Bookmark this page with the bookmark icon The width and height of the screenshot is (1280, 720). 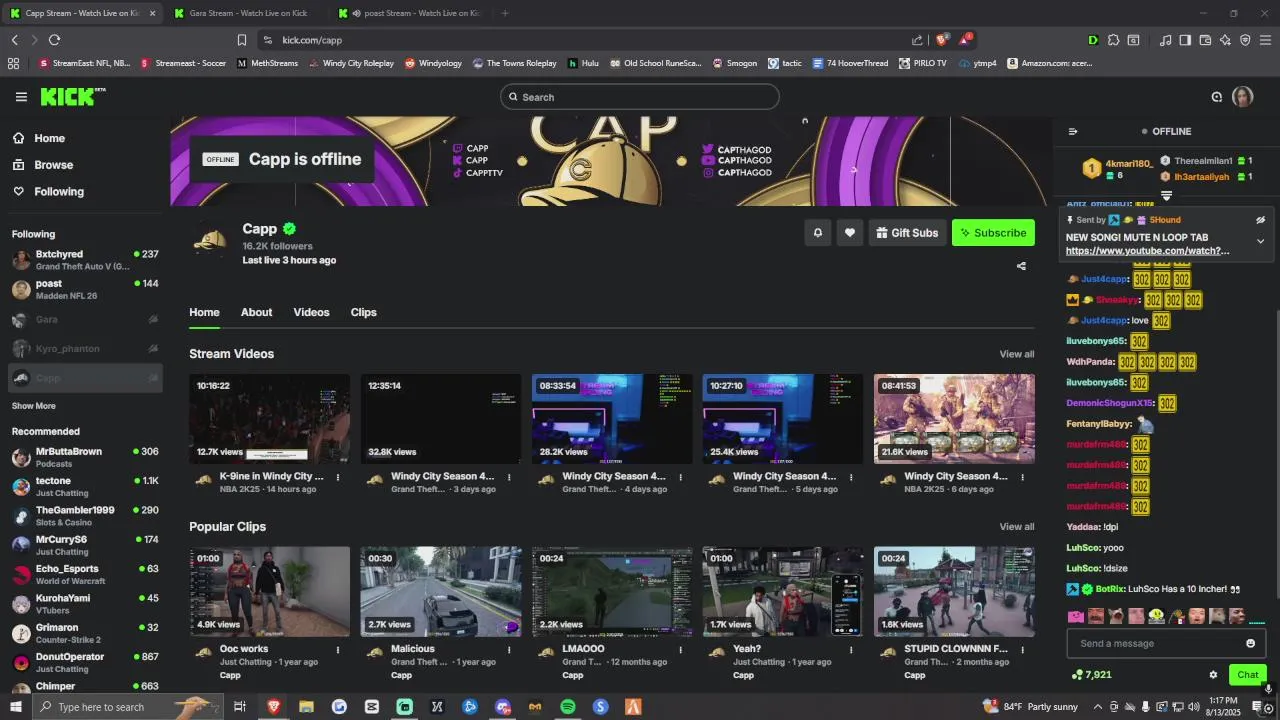coord(241,40)
